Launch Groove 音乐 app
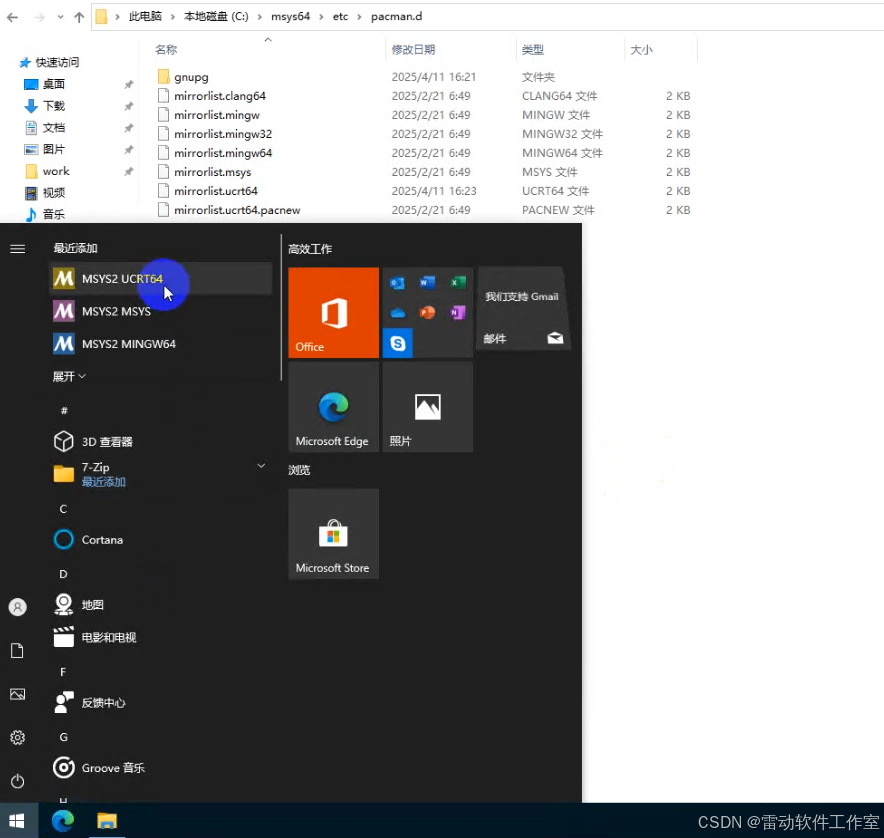The width and height of the screenshot is (884, 838). tap(161, 768)
